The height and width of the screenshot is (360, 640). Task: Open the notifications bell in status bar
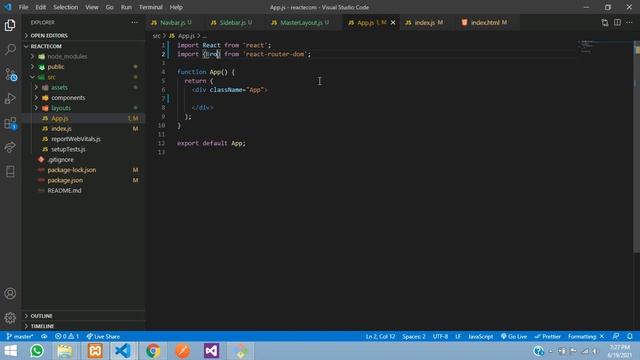[x=630, y=336]
